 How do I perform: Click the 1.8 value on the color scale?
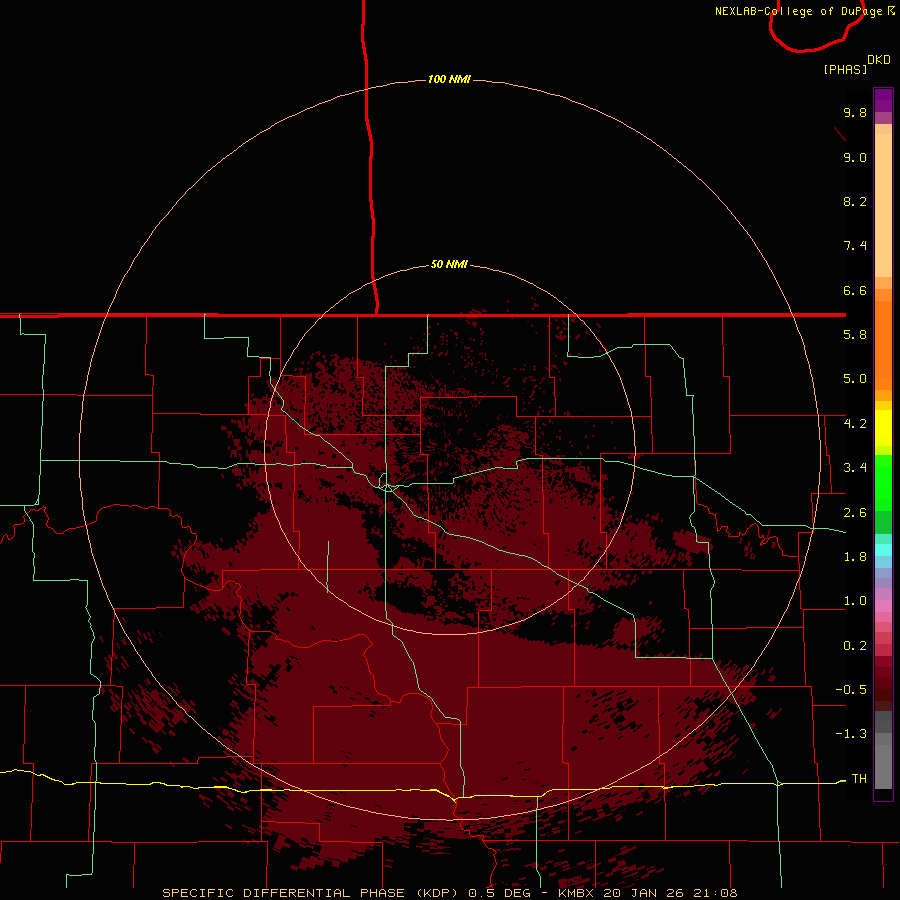855,557
